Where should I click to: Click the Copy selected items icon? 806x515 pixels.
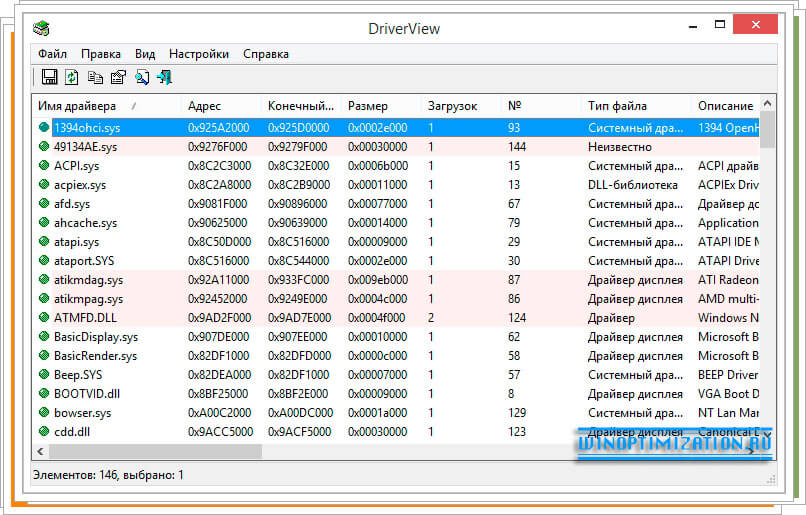(x=95, y=77)
